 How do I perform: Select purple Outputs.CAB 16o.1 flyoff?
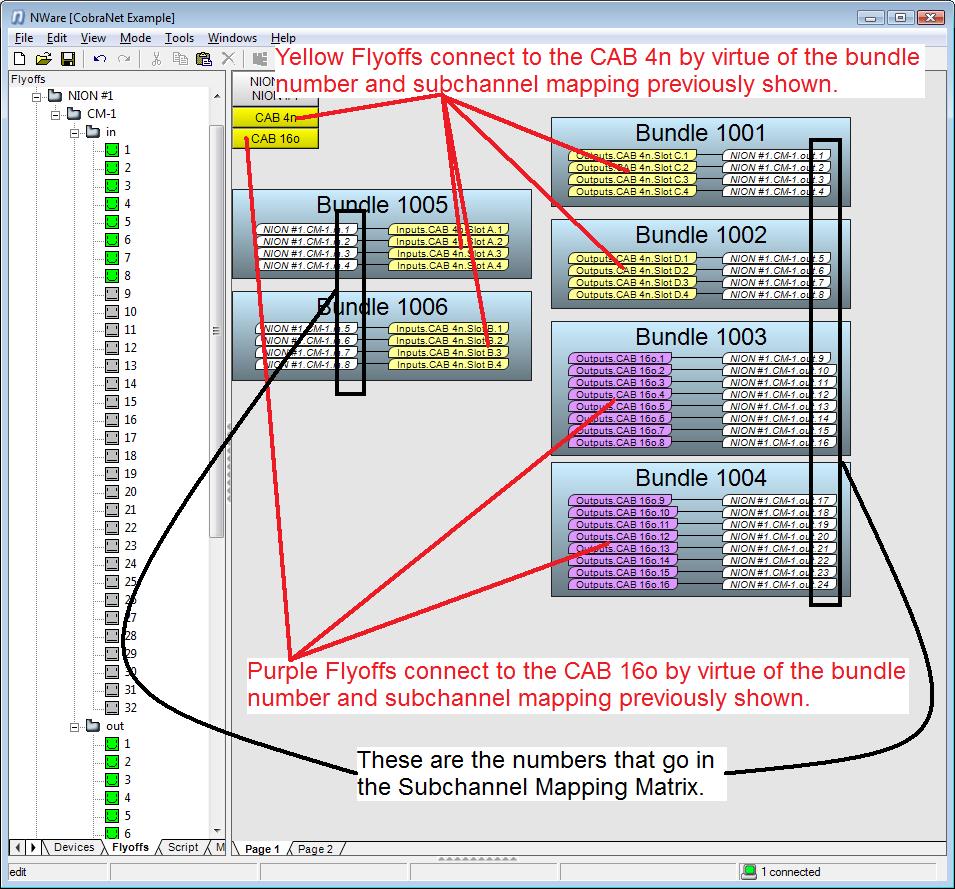pyautogui.click(x=618, y=359)
